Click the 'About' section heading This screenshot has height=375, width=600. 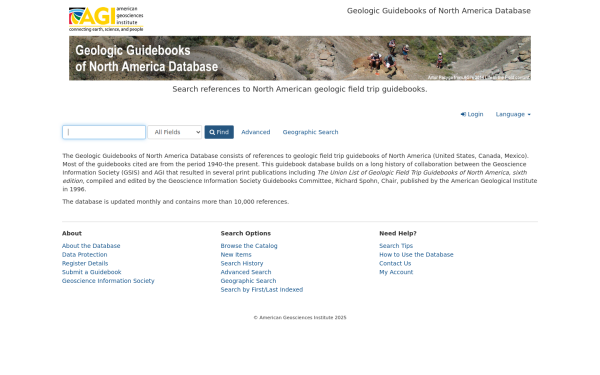(72, 233)
